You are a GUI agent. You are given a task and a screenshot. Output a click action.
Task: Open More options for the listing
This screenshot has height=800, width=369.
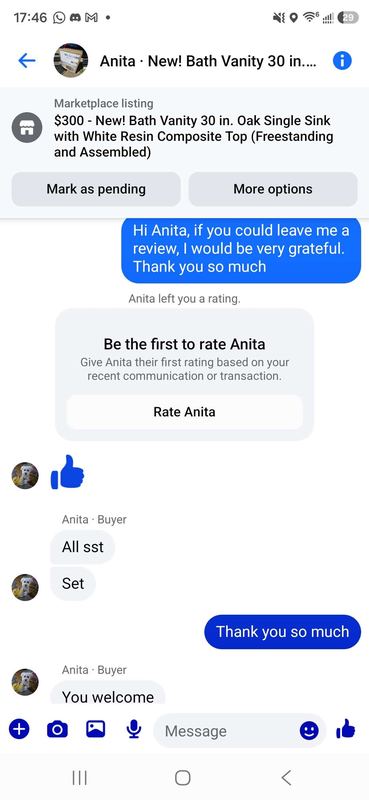pyautogui.click(x=273, y=189)
